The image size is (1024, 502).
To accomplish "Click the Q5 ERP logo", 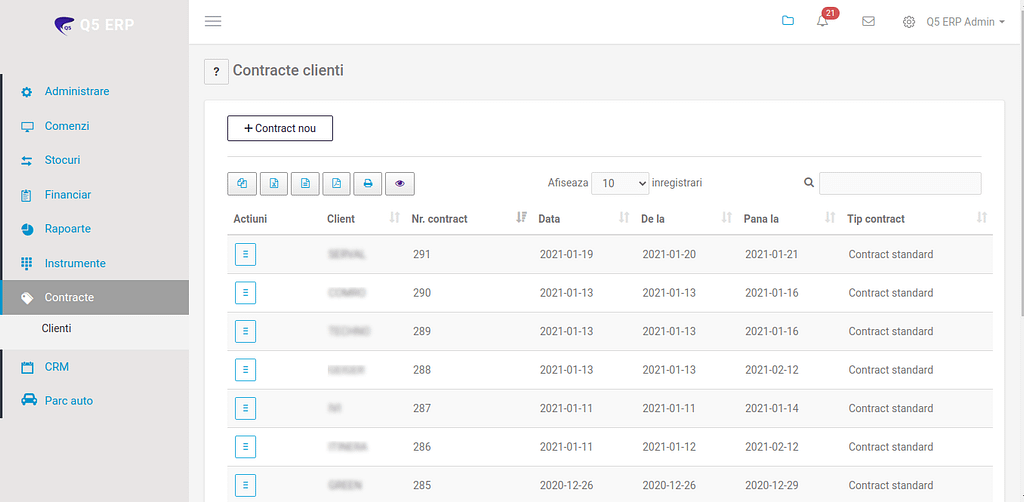I will pyautogui.click(x=95, y=25).
